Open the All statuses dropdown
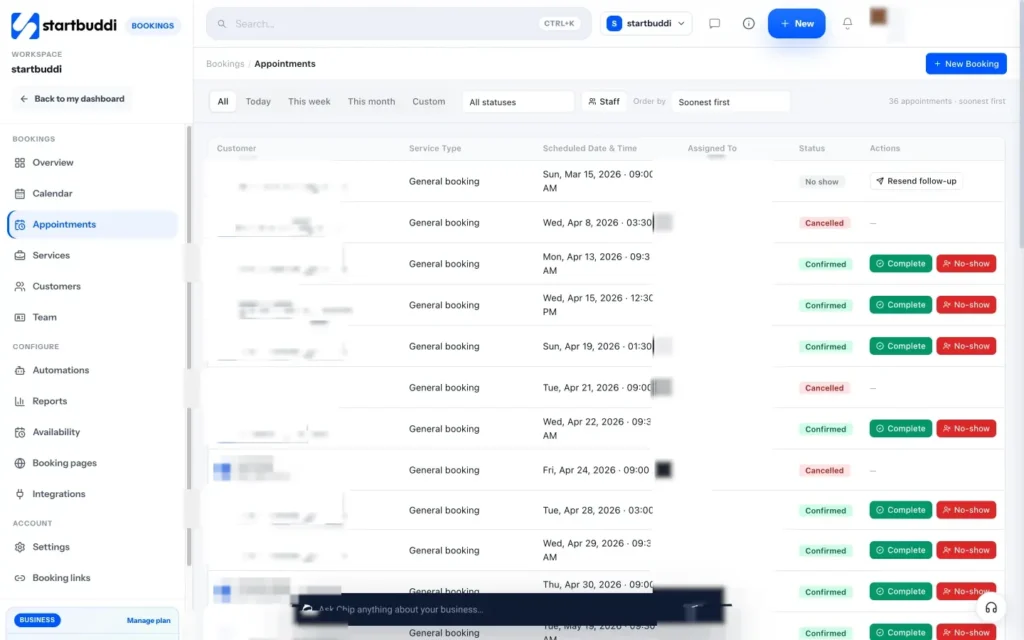The width and height of the screenshot is (1024, 640). (518, 102)
